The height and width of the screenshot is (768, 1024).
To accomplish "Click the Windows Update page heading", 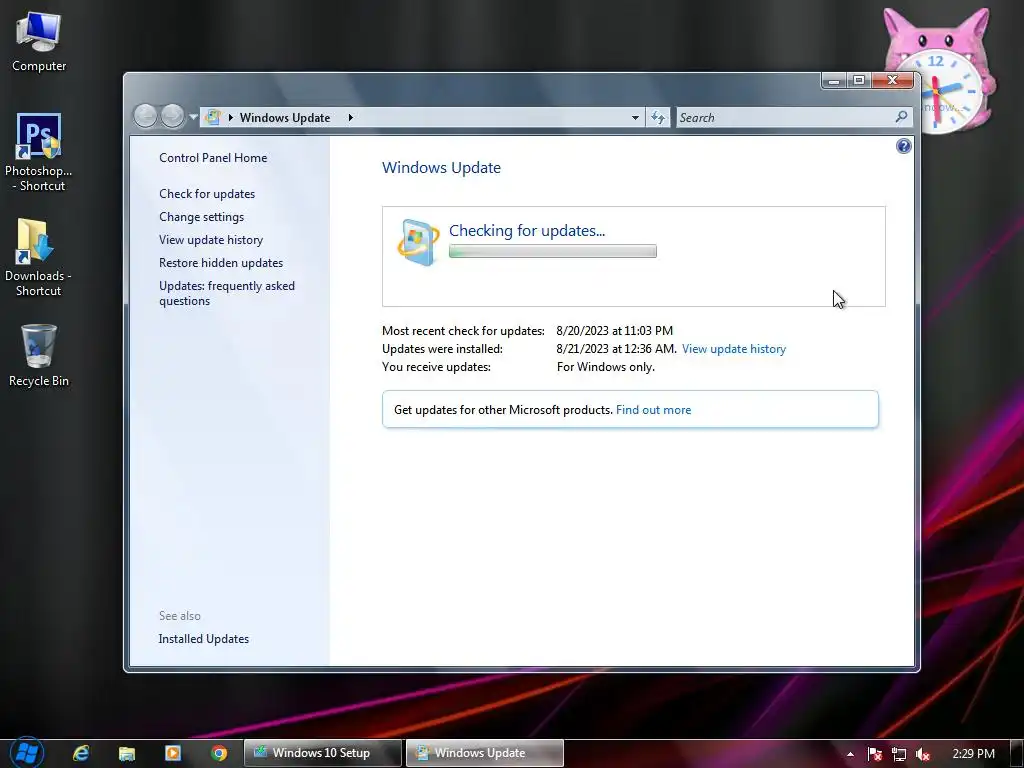I will pyautogui.click(x=441, y=168).
